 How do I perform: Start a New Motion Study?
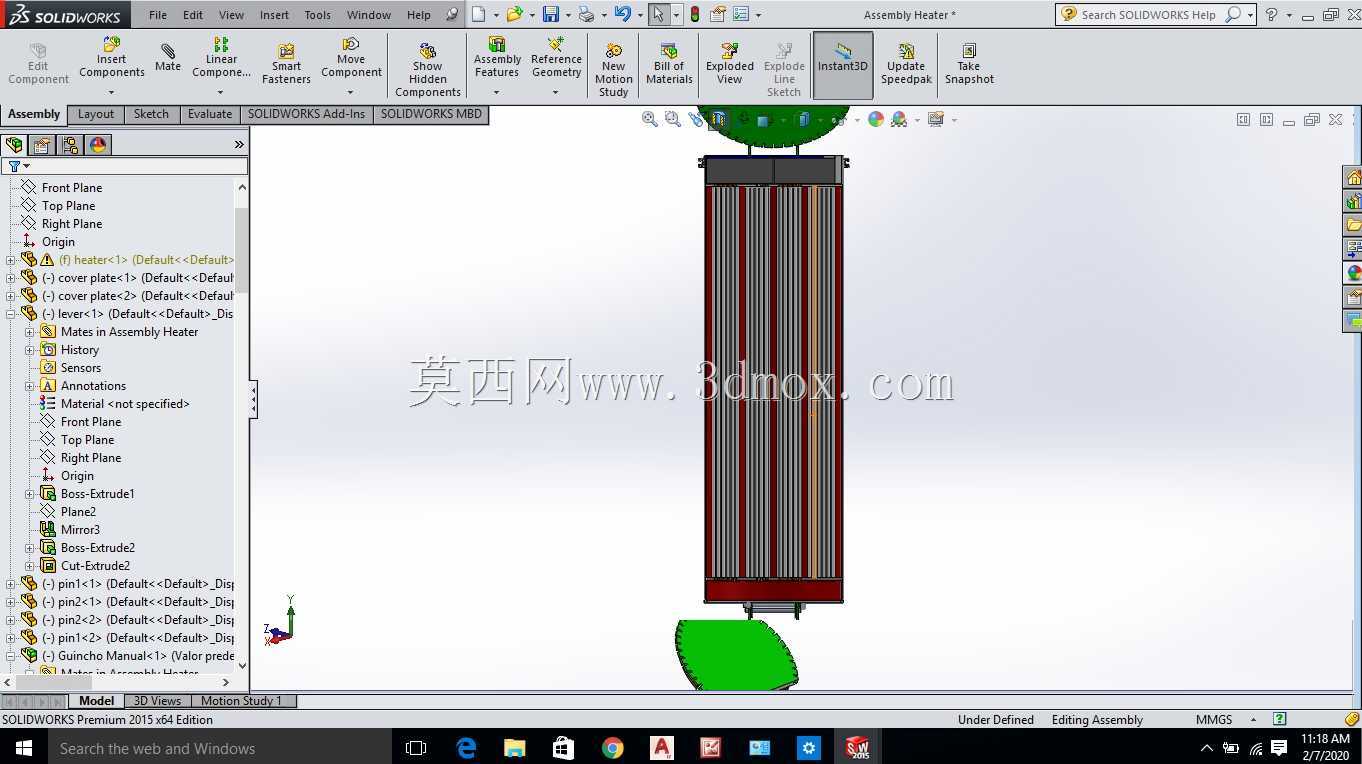click(x=613, y=70)
